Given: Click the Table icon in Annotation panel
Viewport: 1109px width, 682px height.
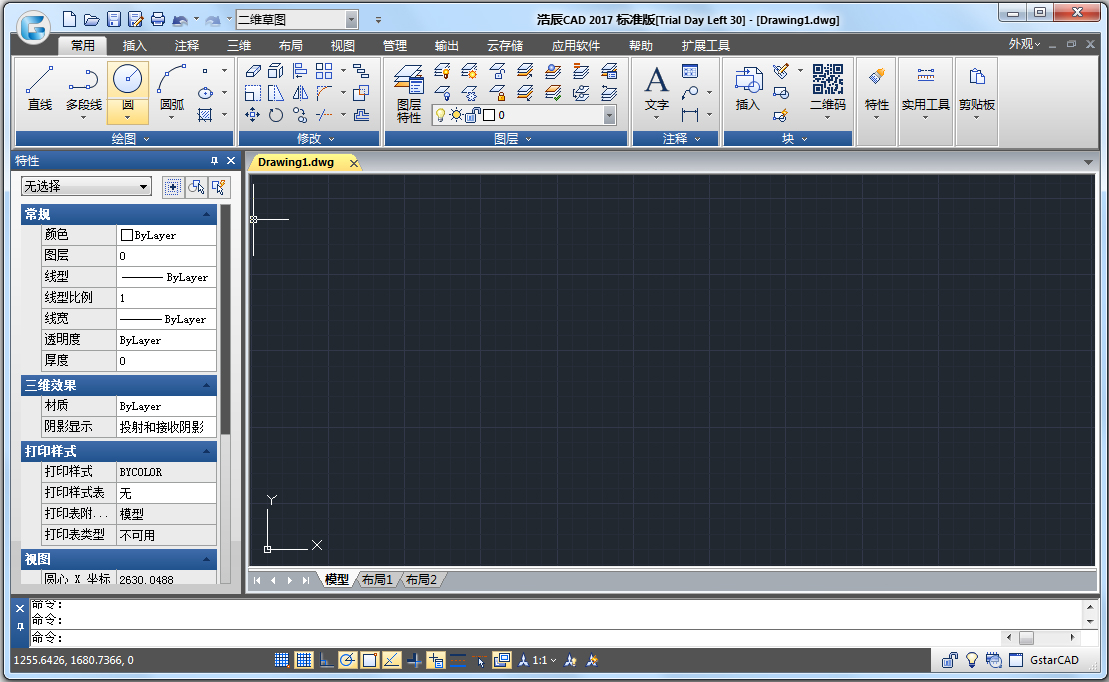Looking at the screenshot, I should tap(690, 71).
